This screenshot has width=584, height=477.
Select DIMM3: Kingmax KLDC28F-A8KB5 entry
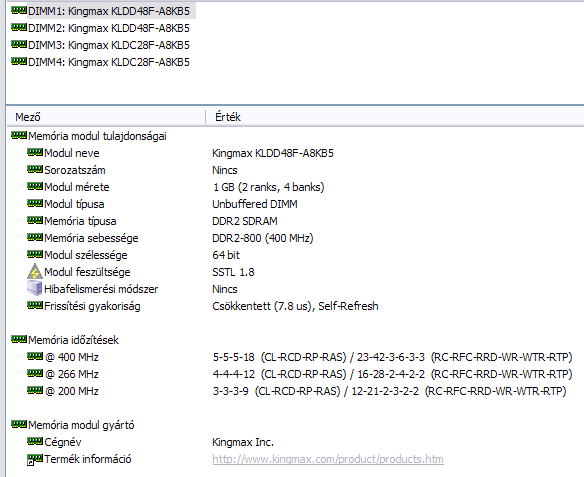click(109, 45)
